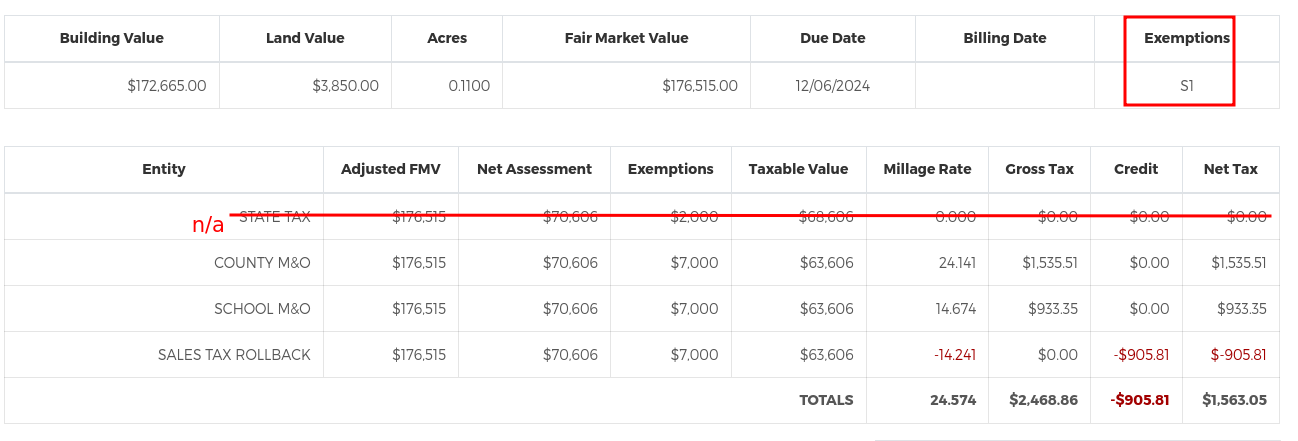Click the Millage Rate column header
This screenshot has height=441, width=1298.
(x=927, y=169)
